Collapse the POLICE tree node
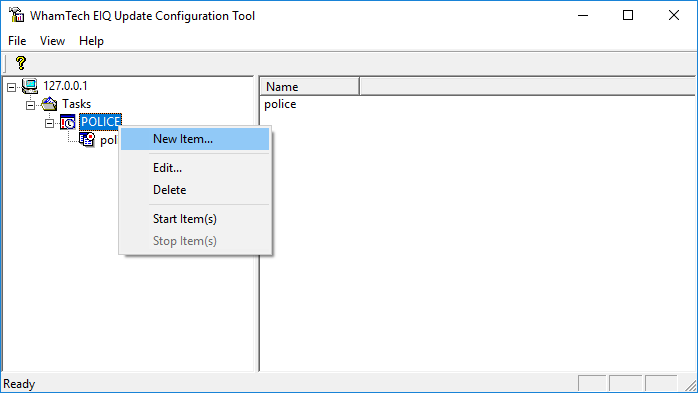The width and height of the screenshot is (698, 393). [49, 123]
